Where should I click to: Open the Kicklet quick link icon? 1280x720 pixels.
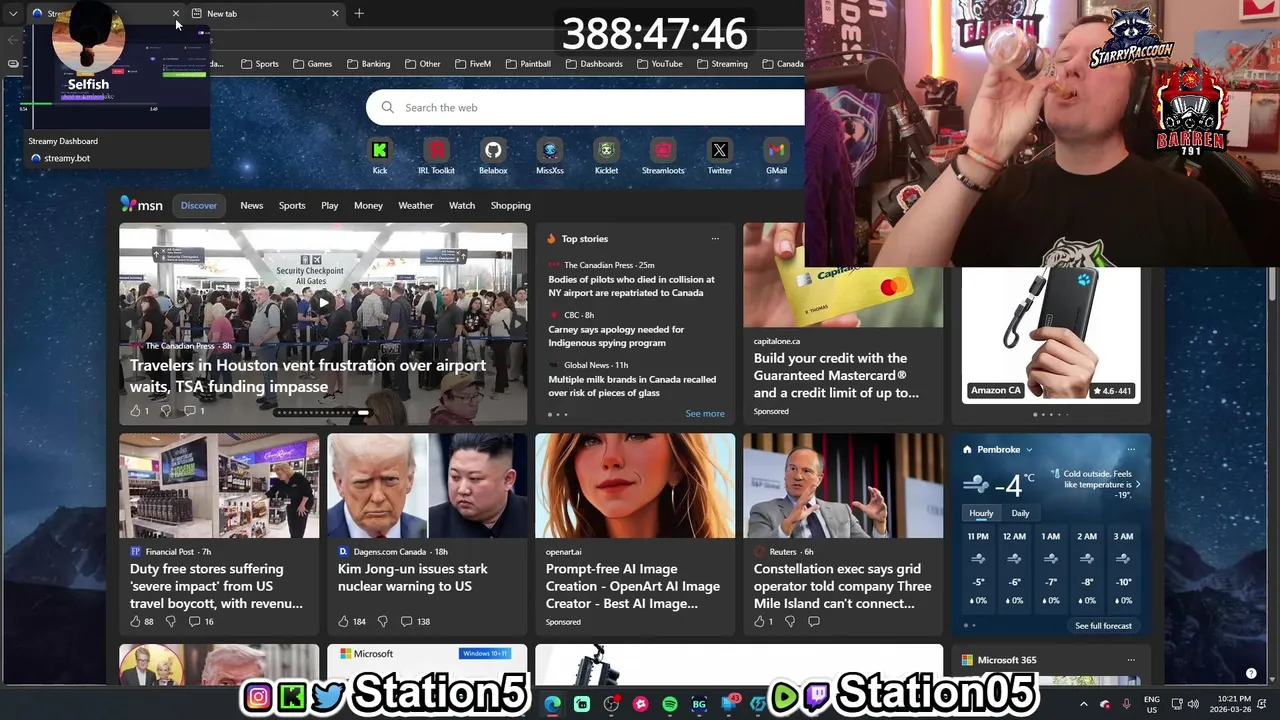pos(606,150)
